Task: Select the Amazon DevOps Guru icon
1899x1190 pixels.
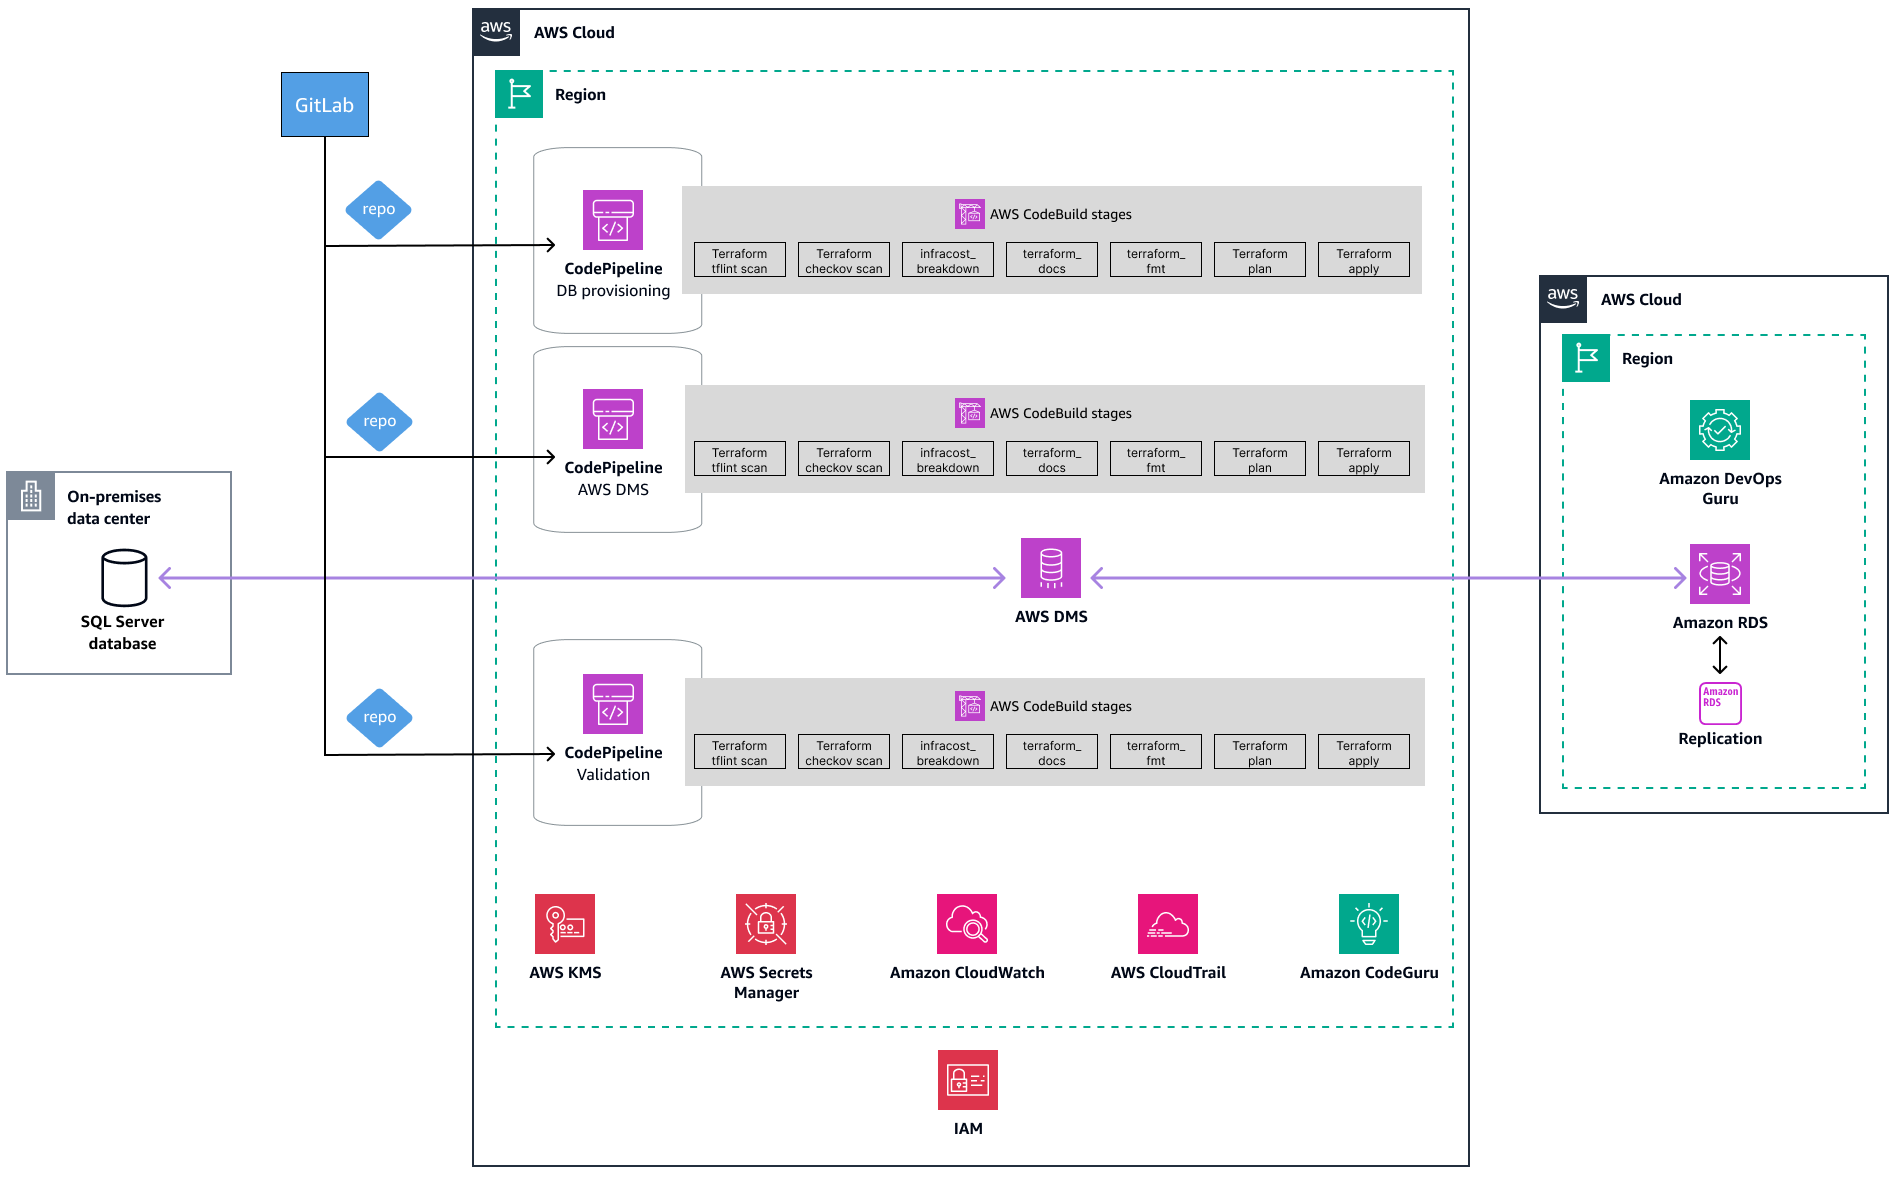Action: click(x=1719, y=430)
